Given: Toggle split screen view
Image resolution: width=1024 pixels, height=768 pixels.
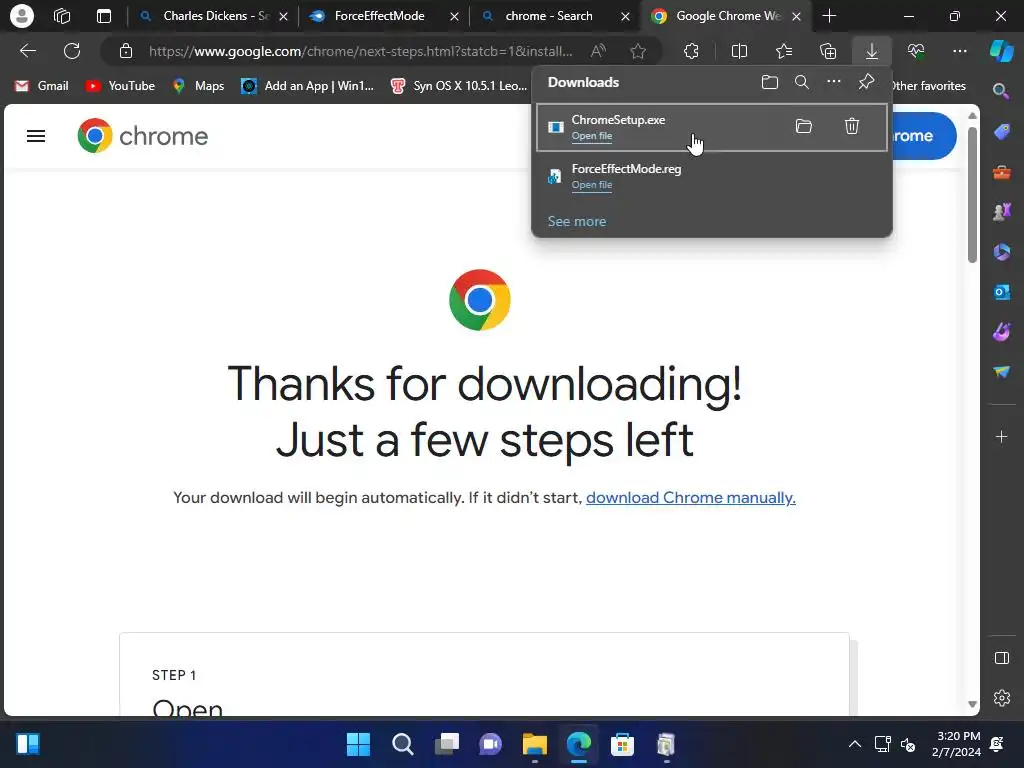Looking at the screenshot, I should click(739, 51).
